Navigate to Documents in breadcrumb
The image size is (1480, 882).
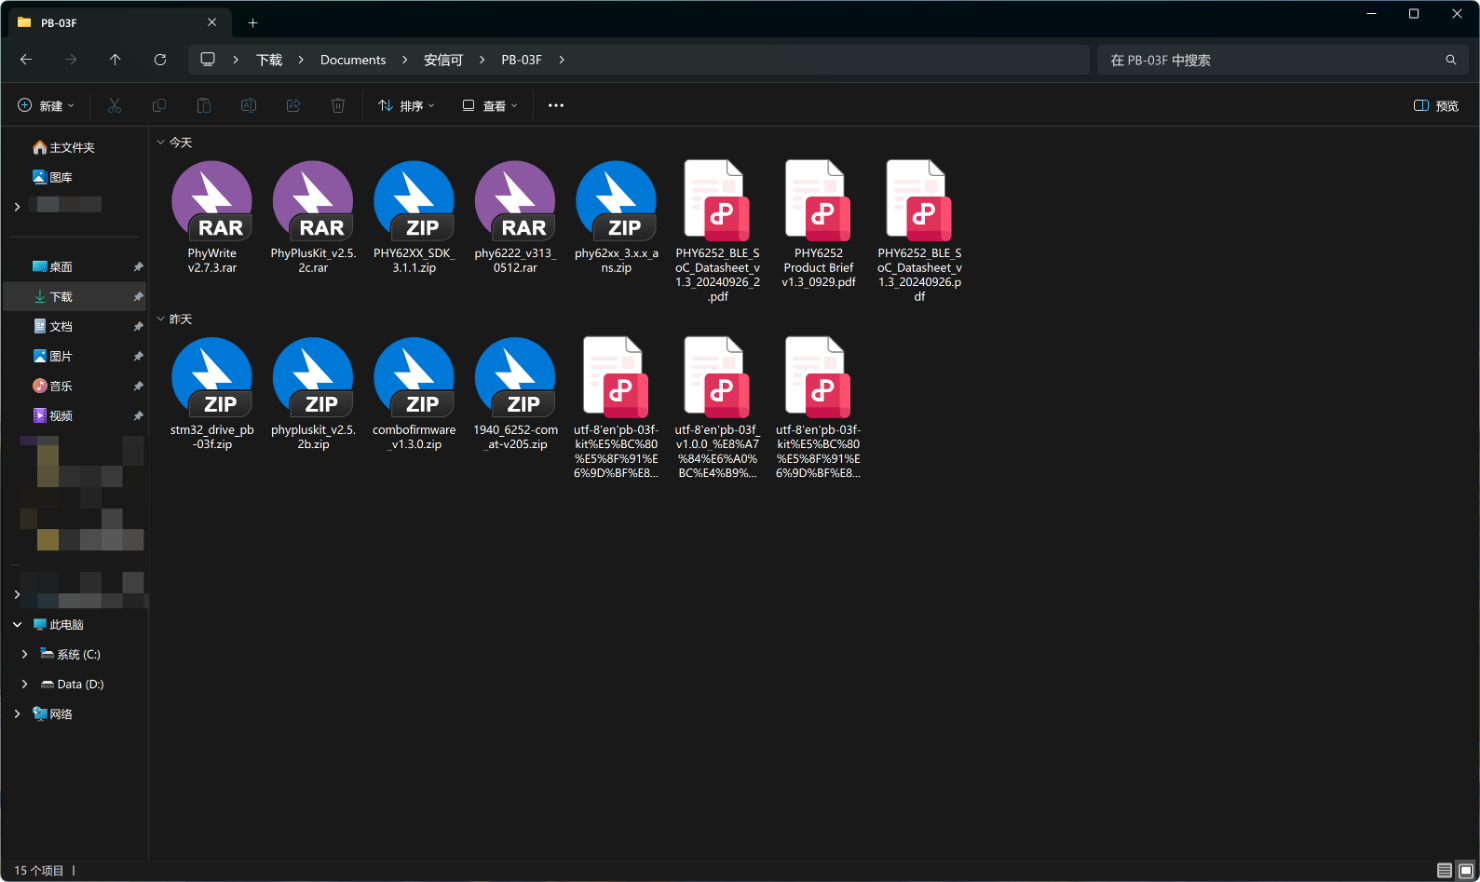(x=353, y=60)
